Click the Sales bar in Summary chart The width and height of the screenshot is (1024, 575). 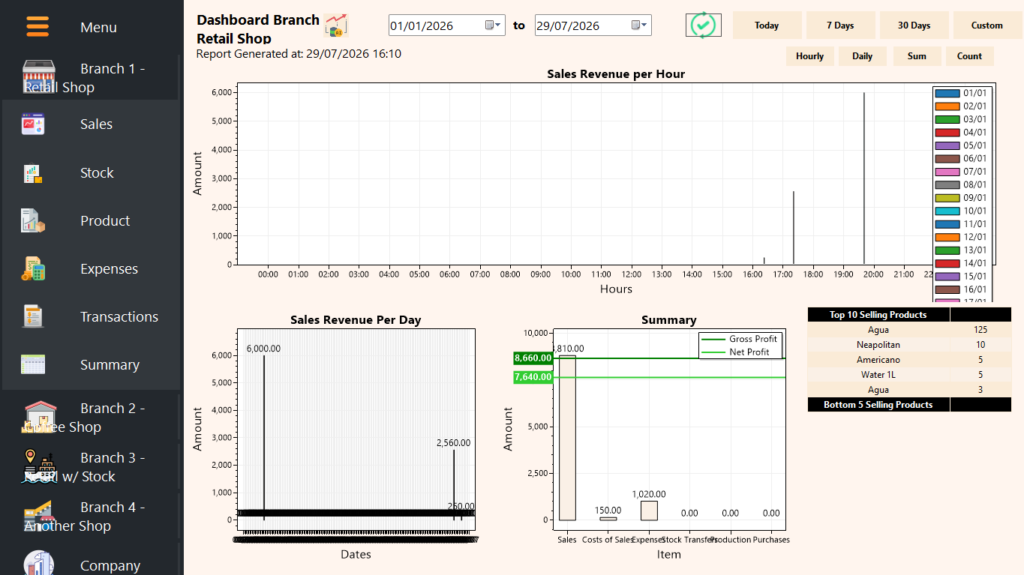coord(568,438)
